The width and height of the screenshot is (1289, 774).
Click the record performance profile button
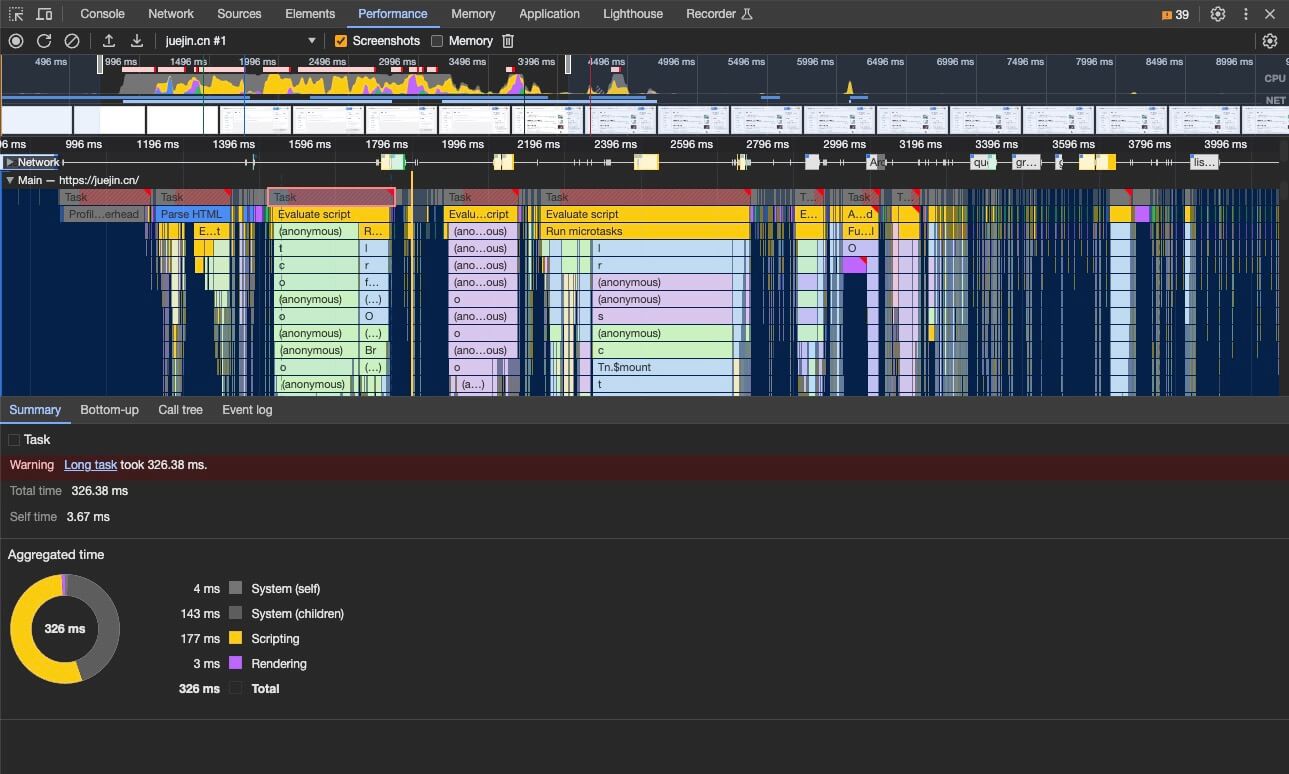(16, 41)
